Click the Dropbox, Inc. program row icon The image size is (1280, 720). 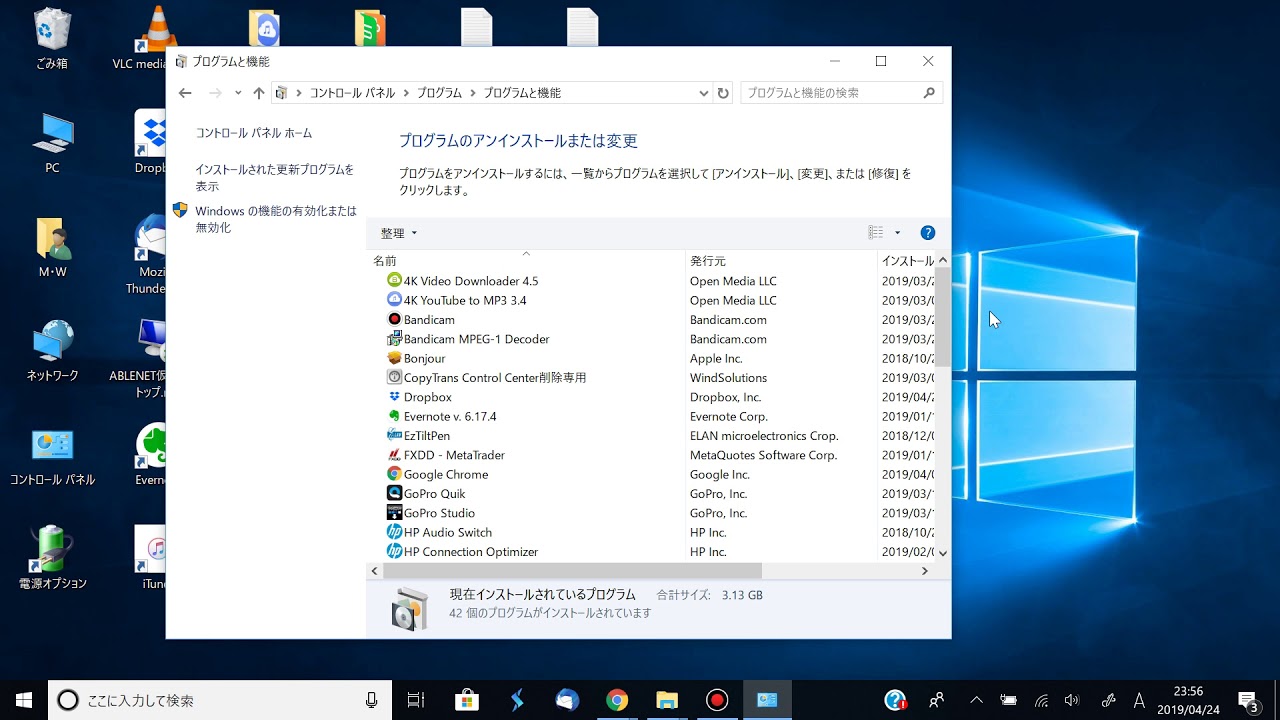[394, 397]
